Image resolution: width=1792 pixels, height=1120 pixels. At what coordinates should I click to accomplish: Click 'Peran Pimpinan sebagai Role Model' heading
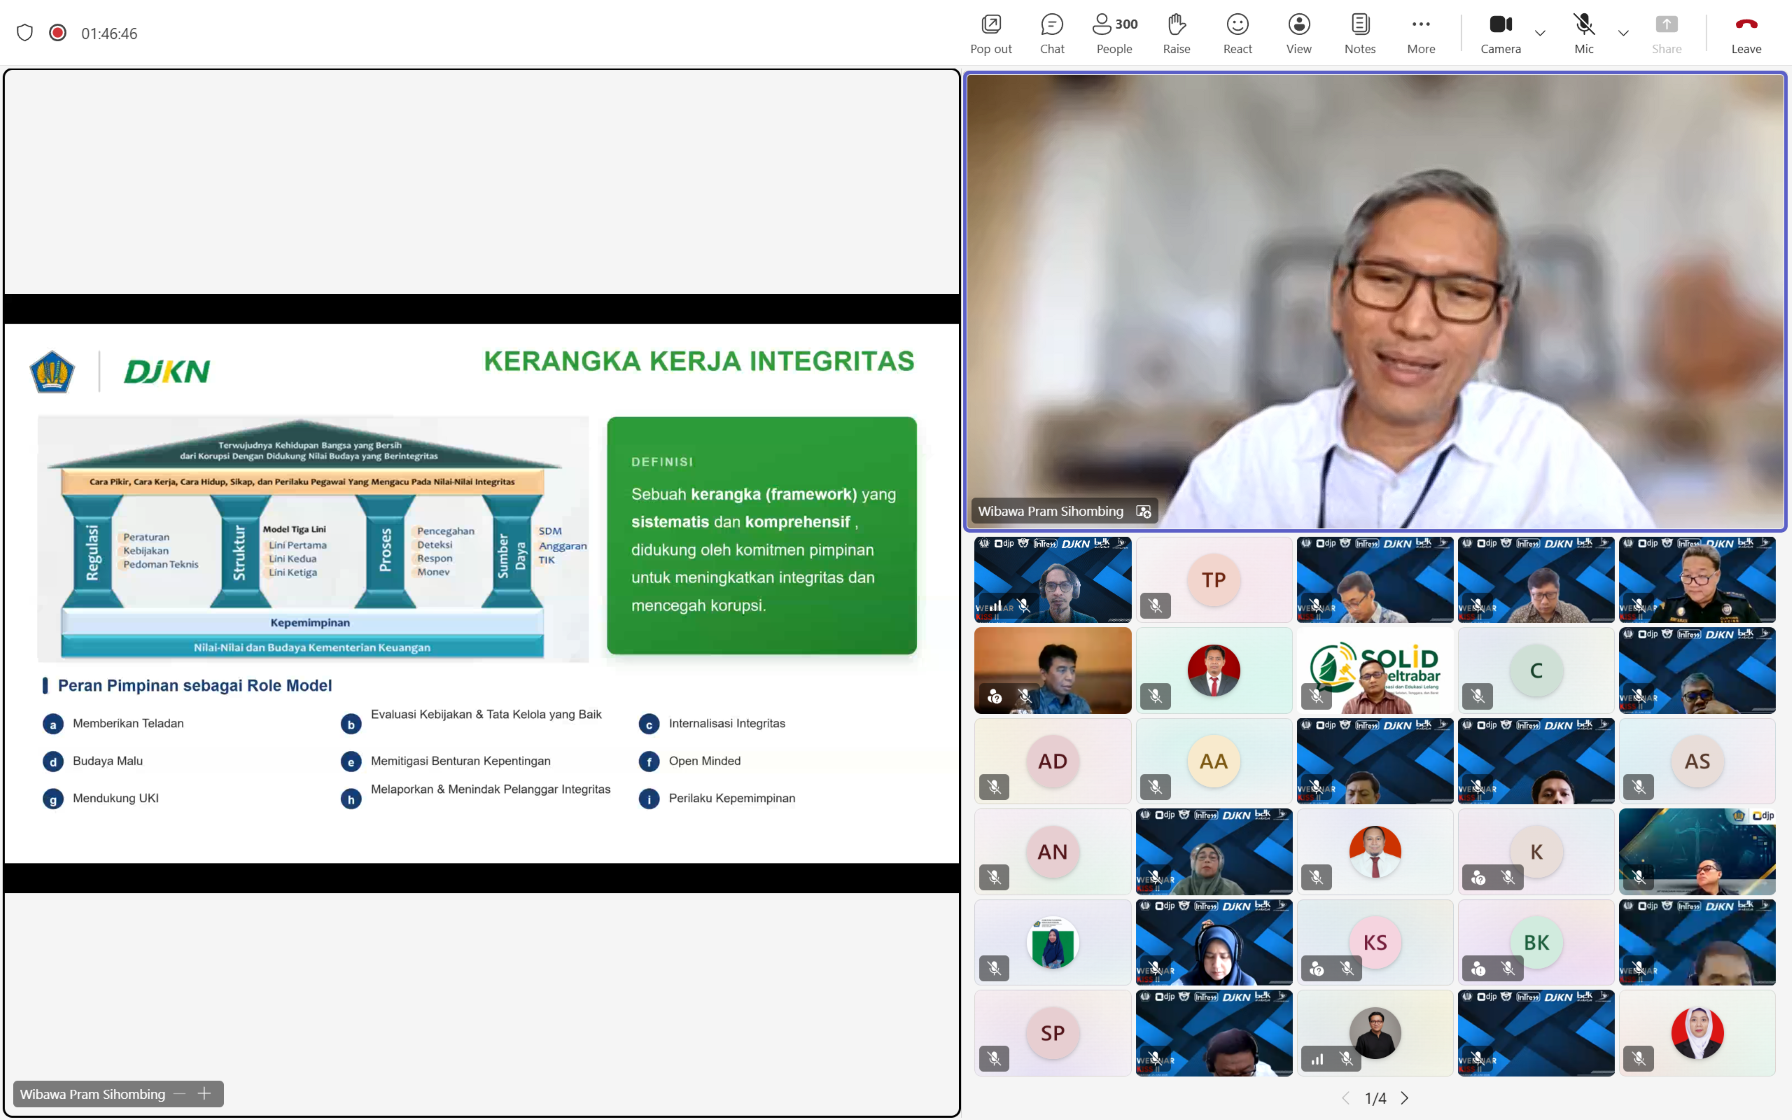[195, 685]
